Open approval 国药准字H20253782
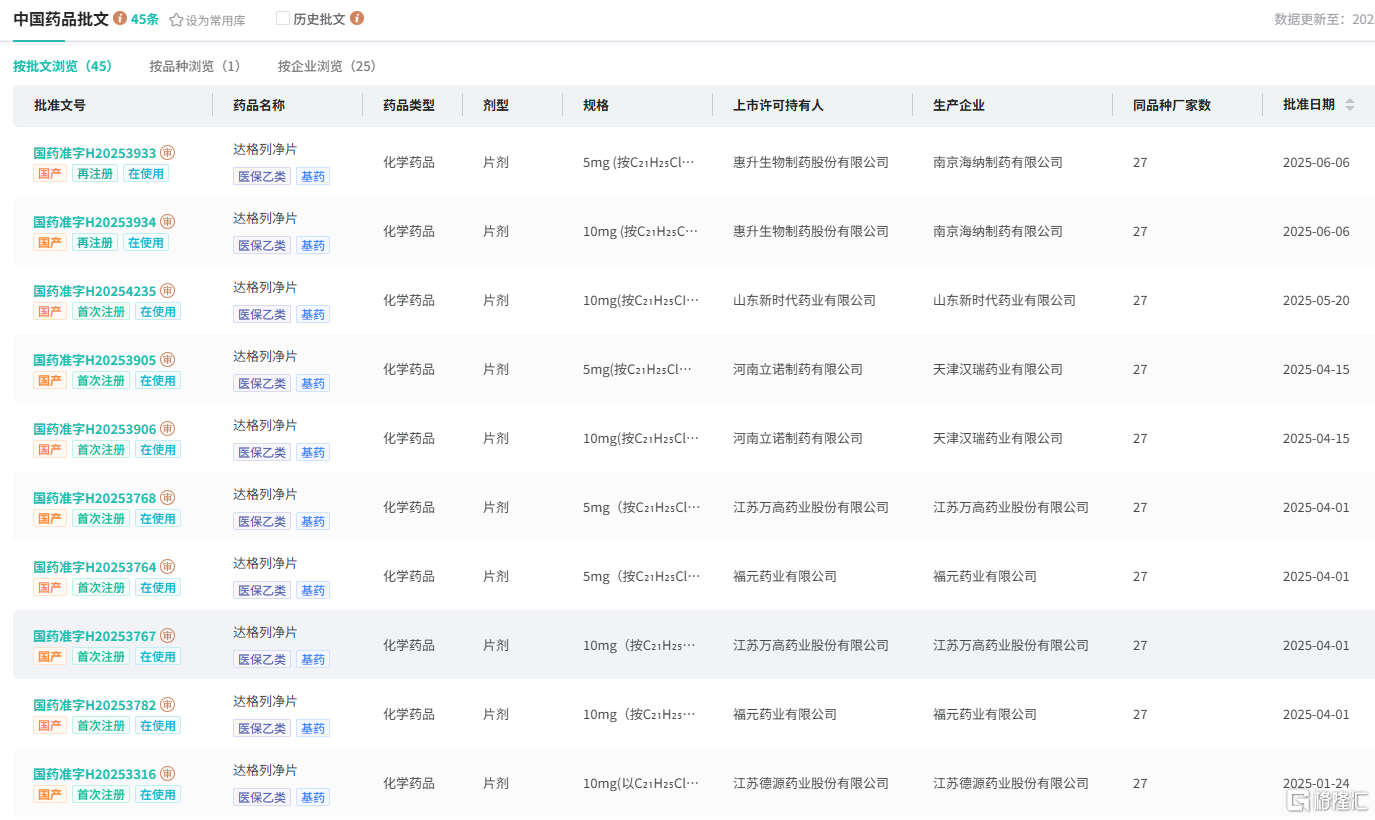Screen dimensions: 1375x820 (95, 705)
